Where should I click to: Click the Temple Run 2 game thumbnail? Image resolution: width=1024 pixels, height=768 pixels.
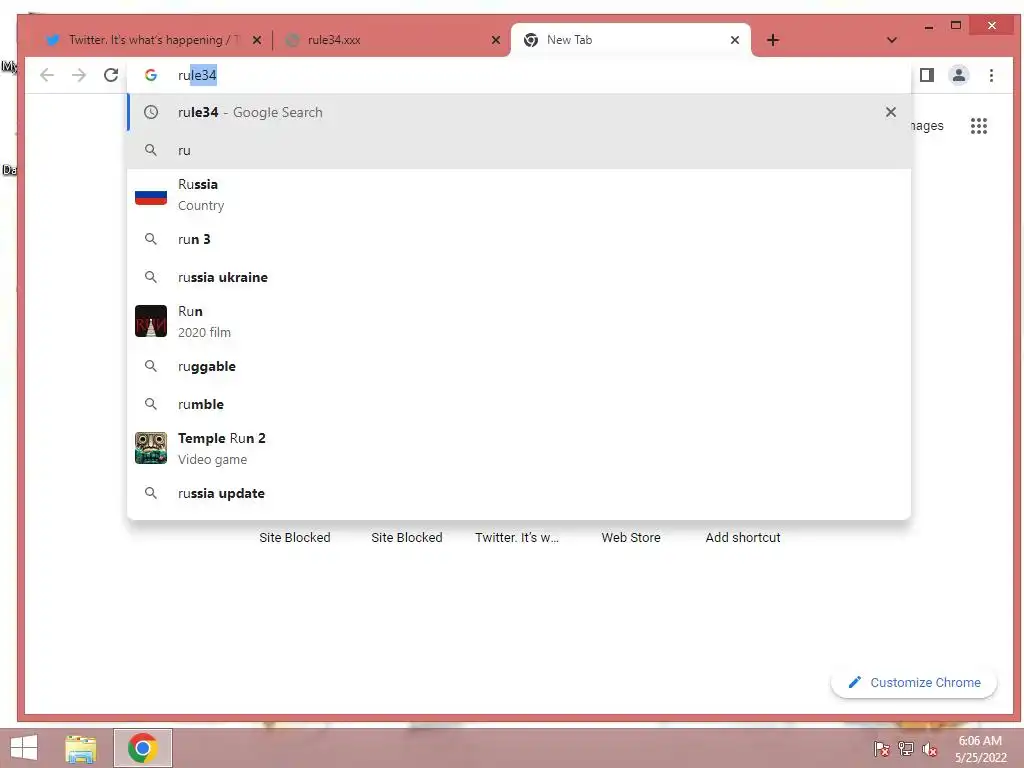pos(151,448)
